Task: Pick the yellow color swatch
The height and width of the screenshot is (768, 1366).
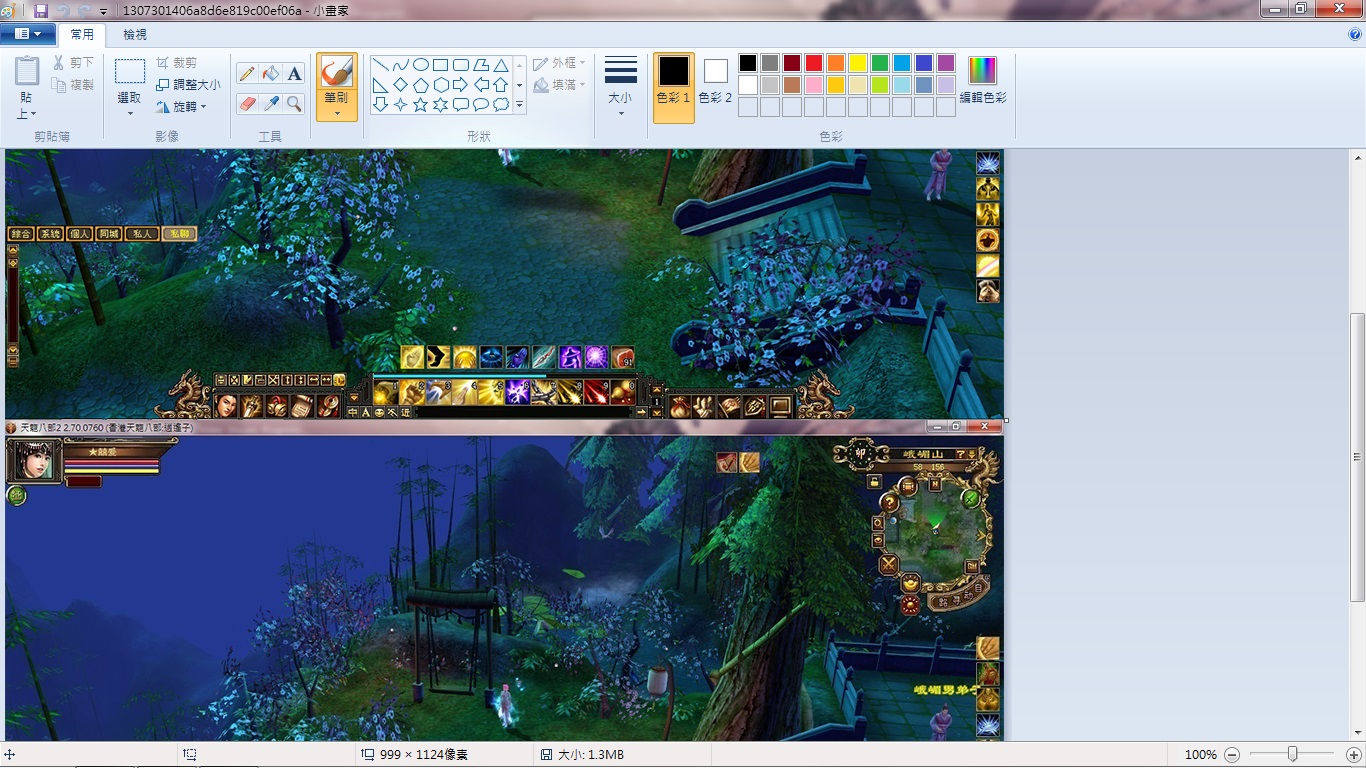Action: click(x=858, y=63)
